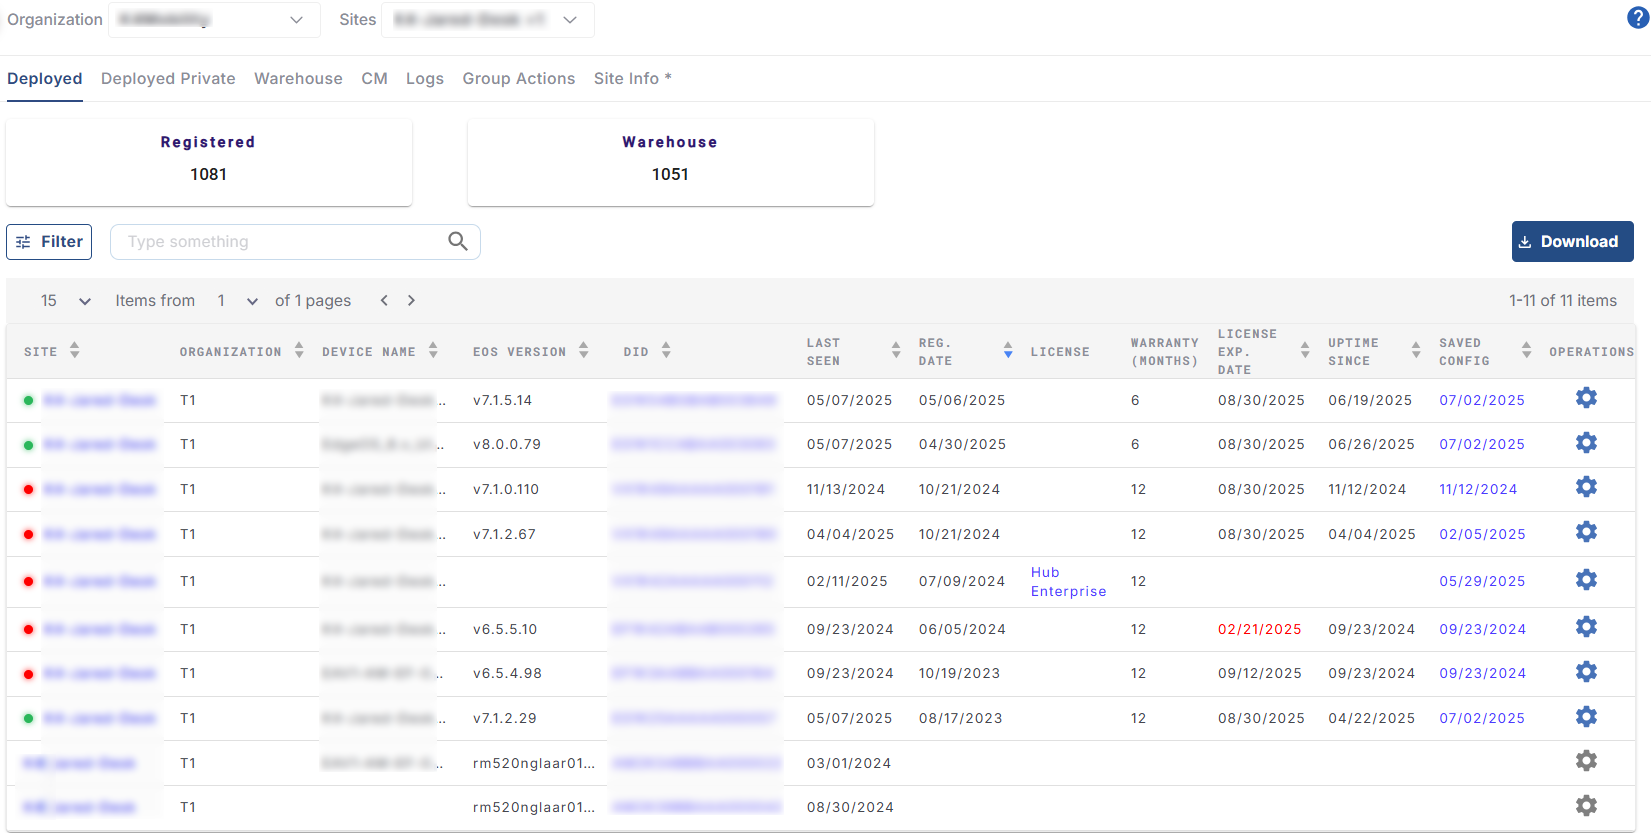The image size is (1651, 833).
Task: Expand the Organization dropdown
Action: click(296, 20)
